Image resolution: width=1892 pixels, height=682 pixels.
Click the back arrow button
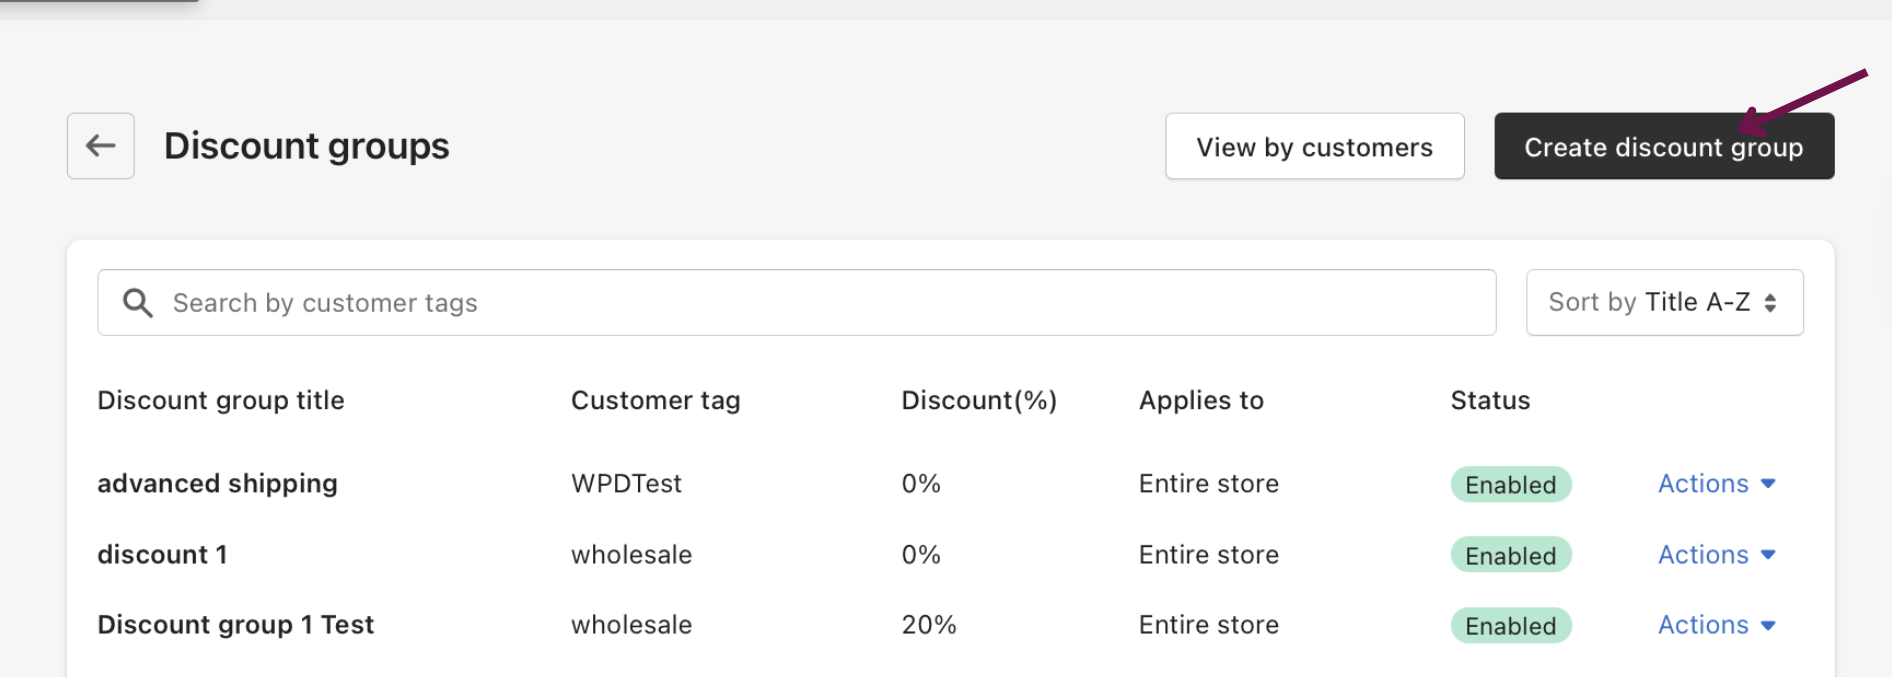100,146
